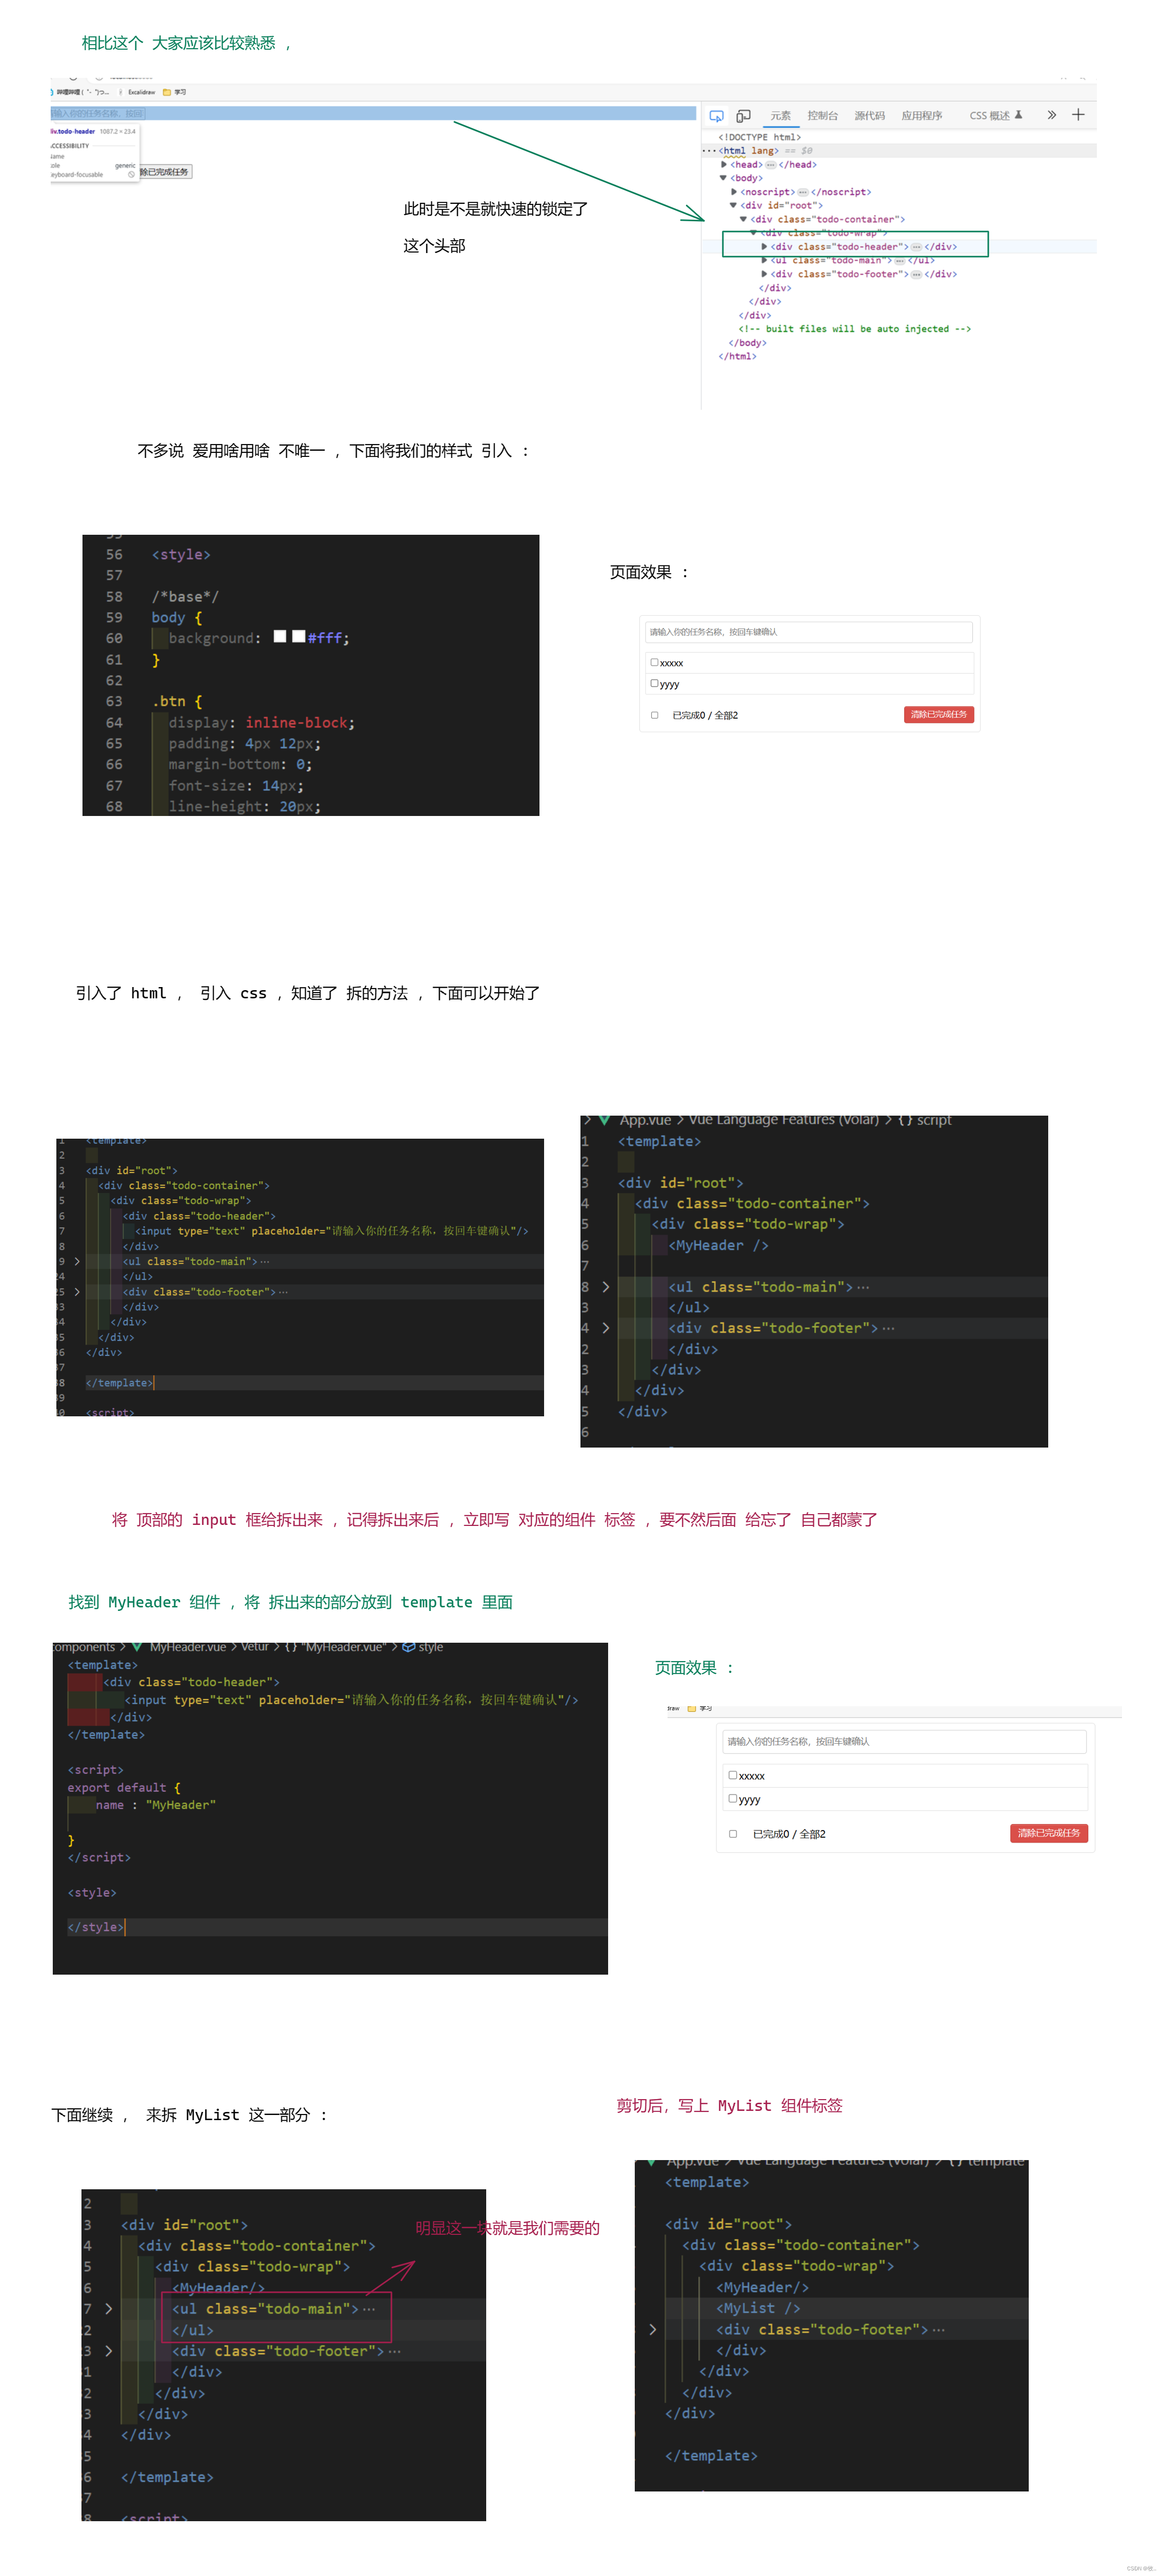Click the App.vue breadcrumb in the Volar editor
This screenshot has height=2576, width=1164.
tap(645, 1120)
